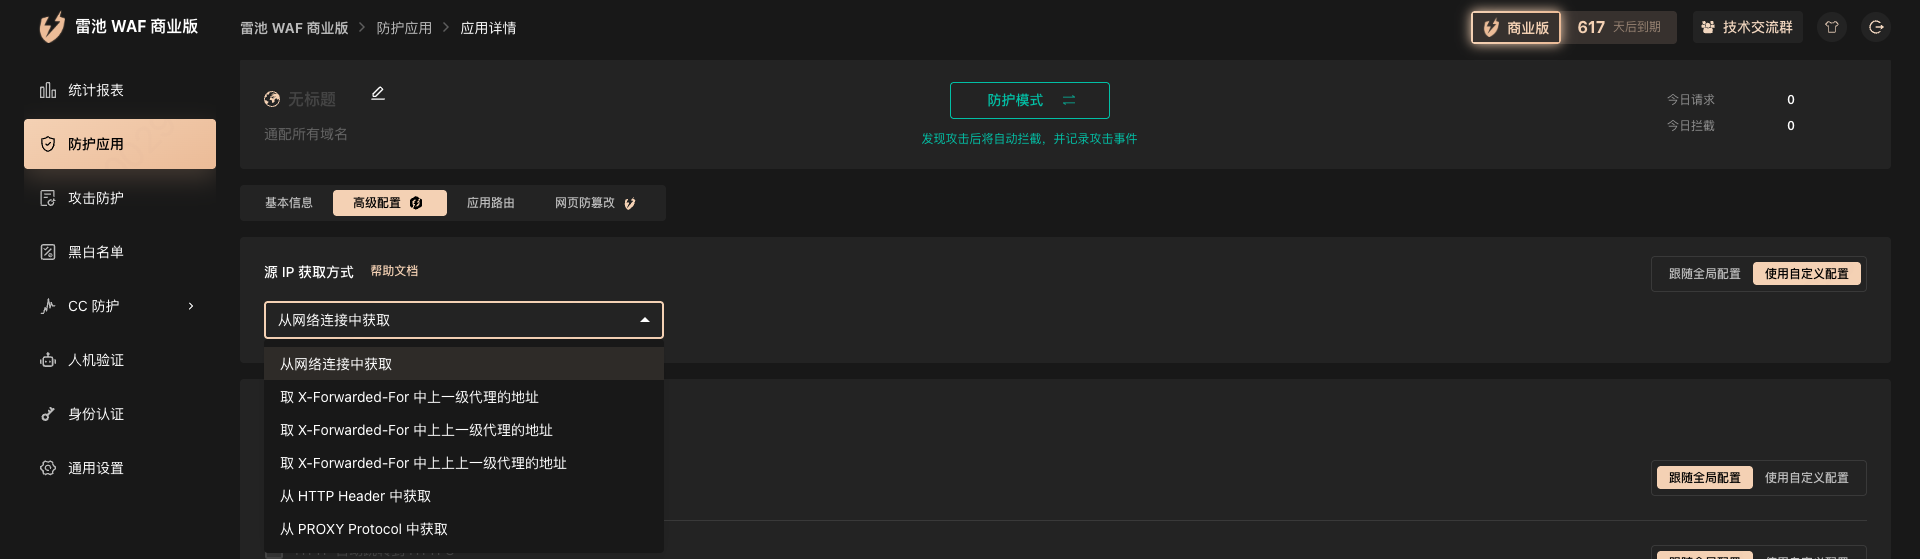Select 跟随全局配置 for source IP section
The width and height of the screenshot is (1920, 559).
[x=1704, y=274]
